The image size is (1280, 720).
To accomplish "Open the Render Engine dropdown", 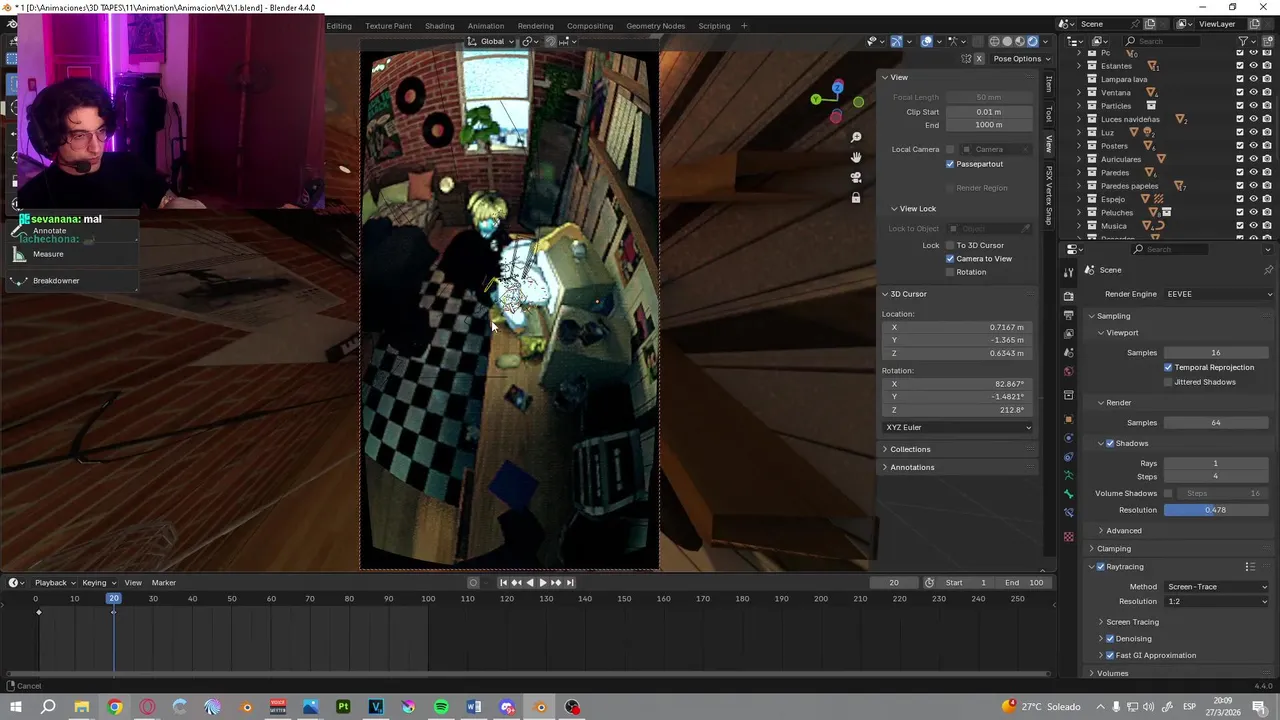I will [1219, 294].
